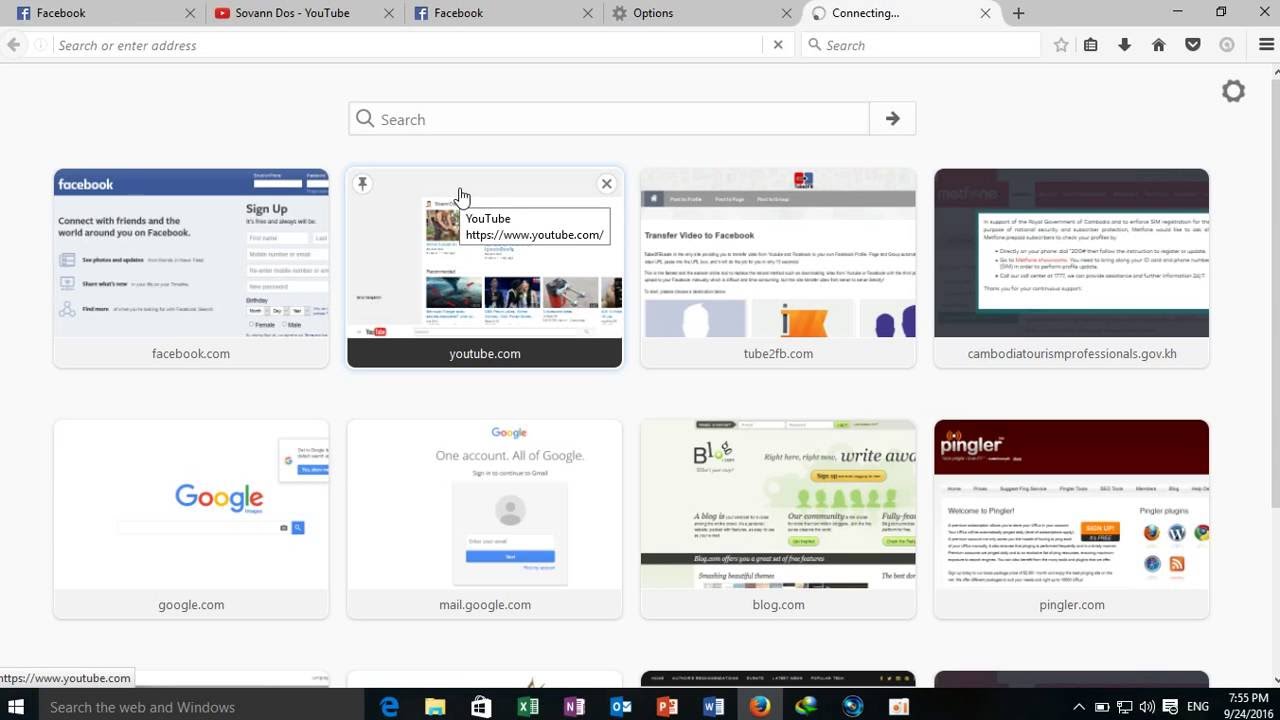This screenshot has height=720, width=1280.
Task: Open the tube2fb.com tile
Action: pos(778,268)
